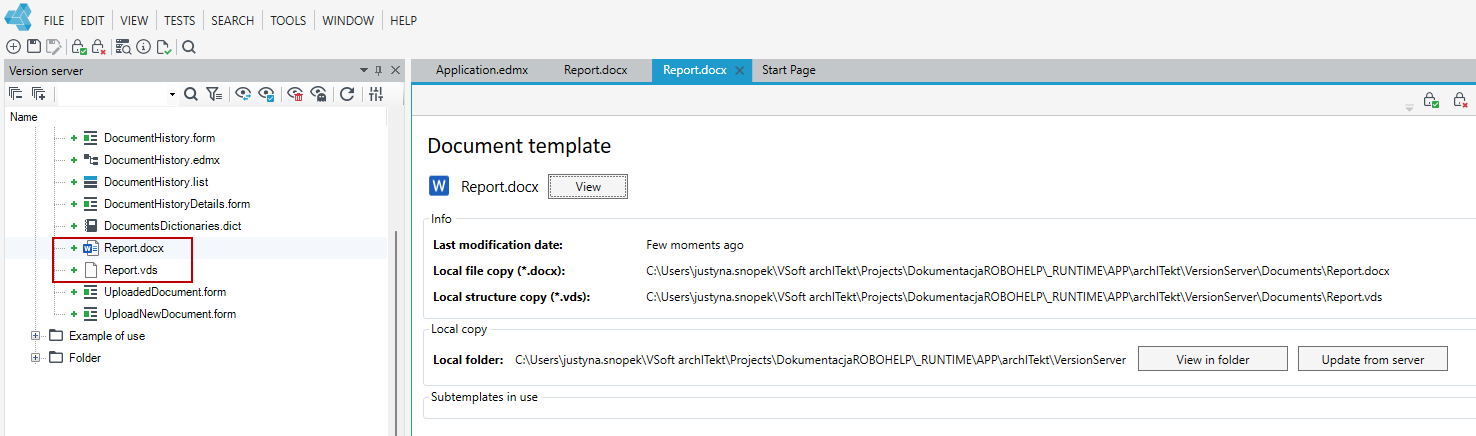Open the filter funnel options icon
The image size is (1476, 436).
click(214, 94)
